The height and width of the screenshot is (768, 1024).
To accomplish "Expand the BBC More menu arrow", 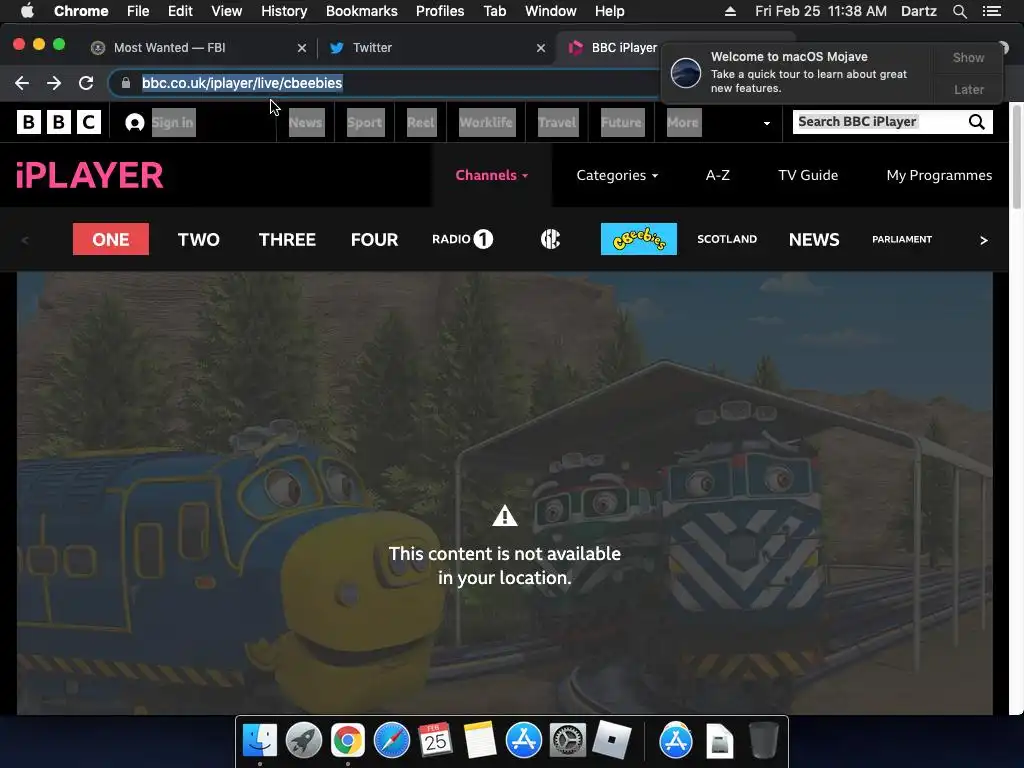I will coord(767,123).
